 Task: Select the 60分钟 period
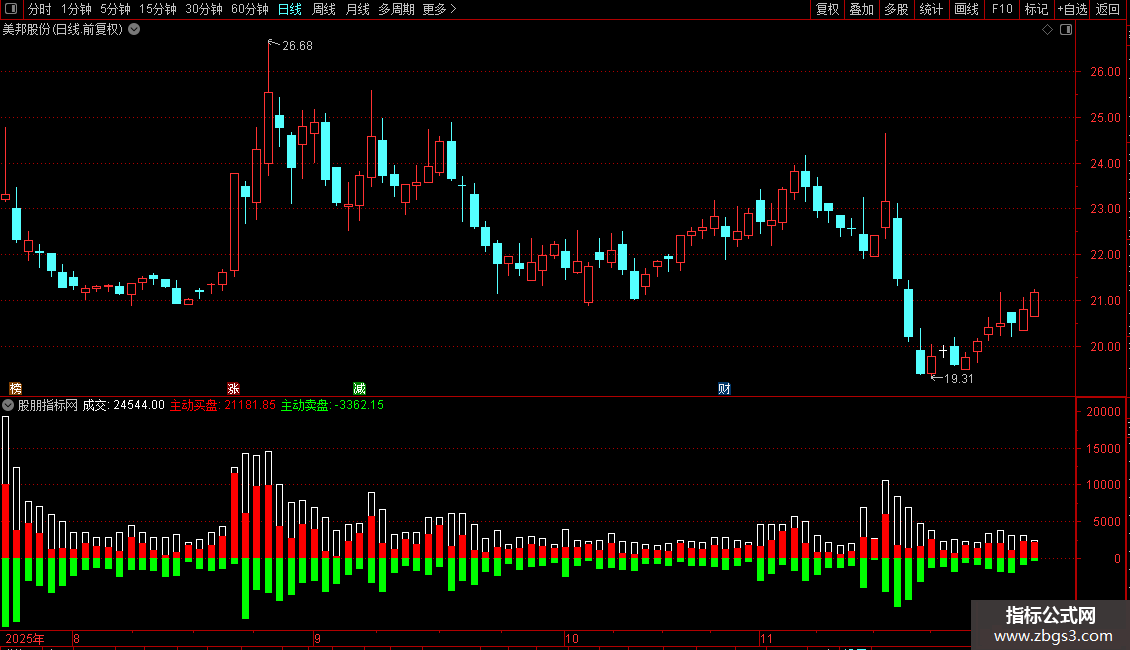pos(250,9)
